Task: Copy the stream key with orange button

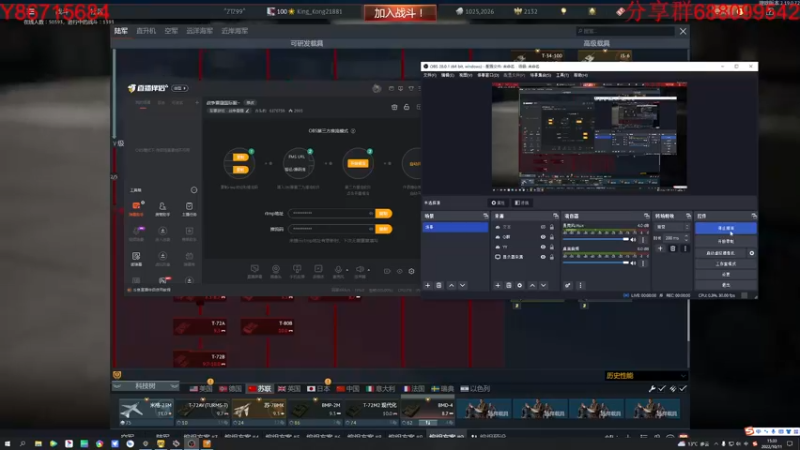Action: click(384, 229)
